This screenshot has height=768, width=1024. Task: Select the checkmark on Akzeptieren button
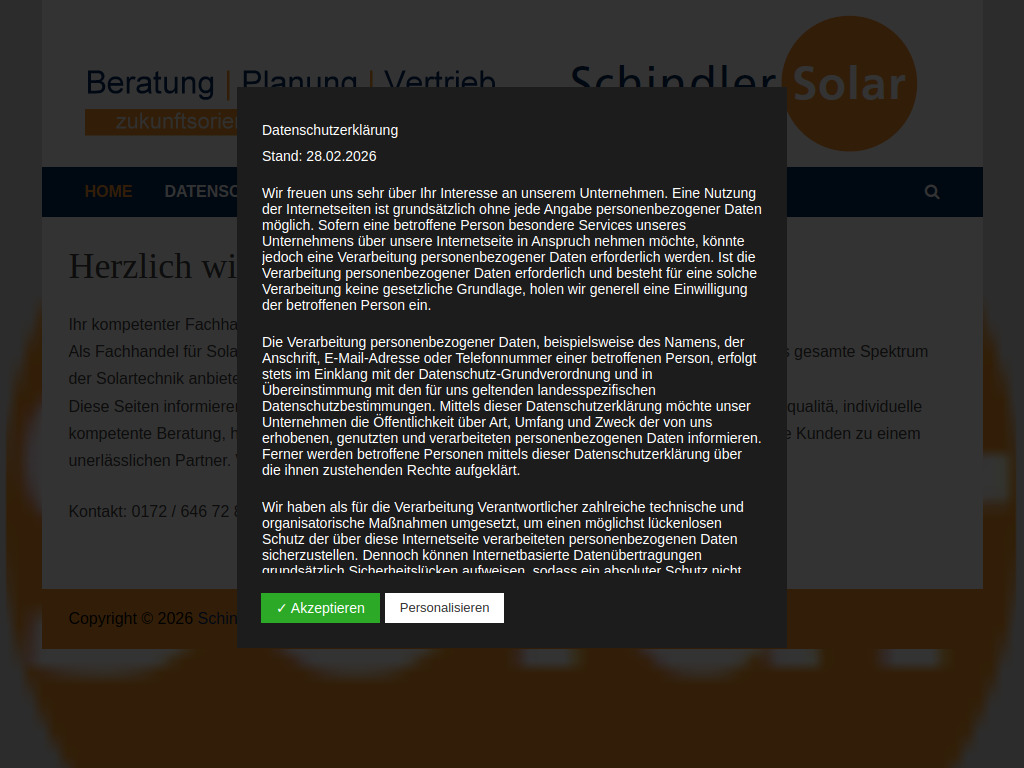coord(280,607)
